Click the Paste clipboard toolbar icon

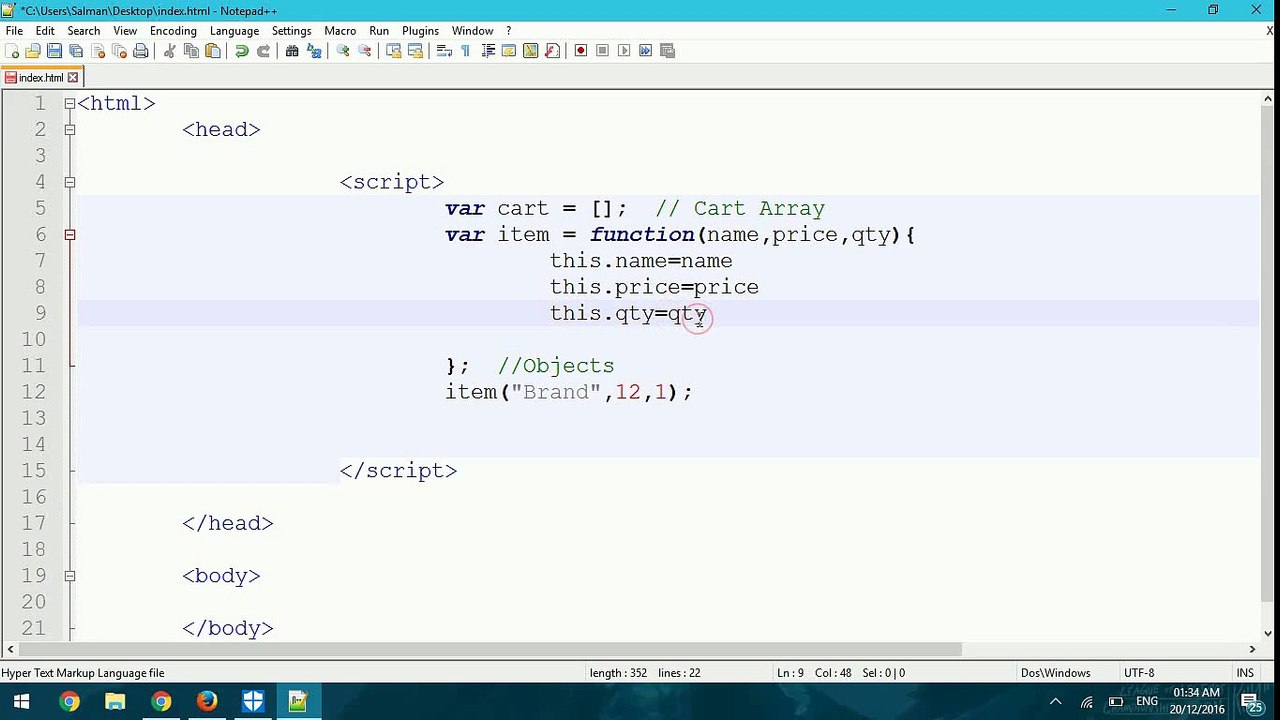[x=213, y=51]
